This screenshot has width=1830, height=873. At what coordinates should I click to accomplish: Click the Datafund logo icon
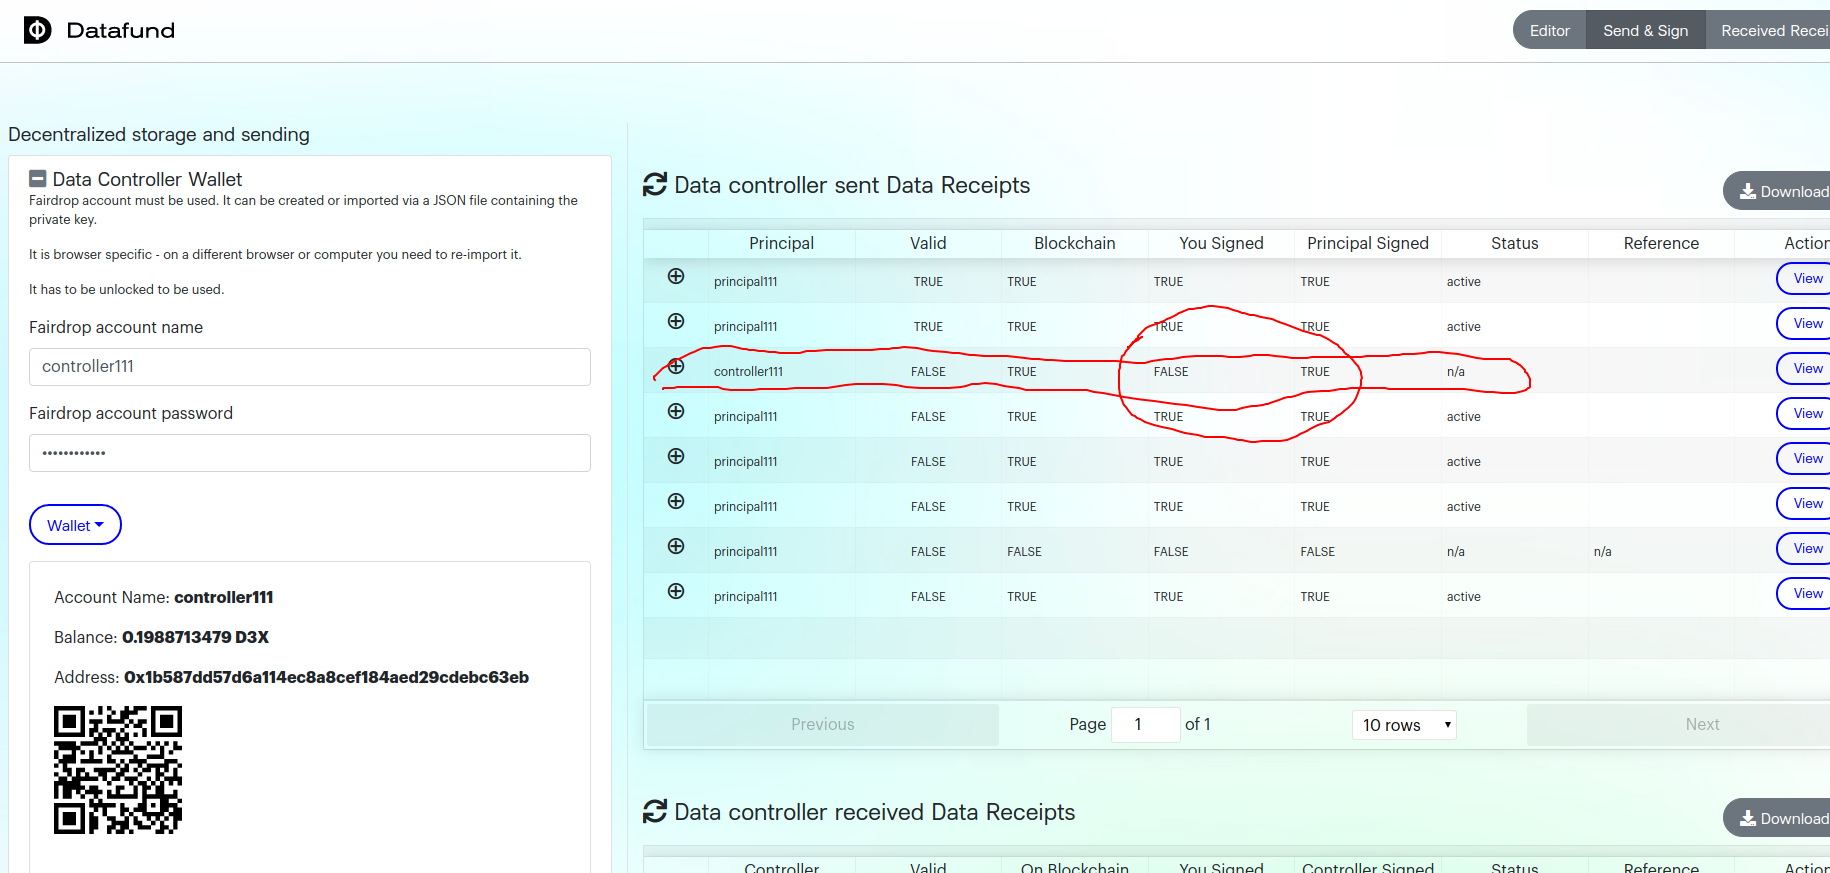click(x=37, y=30)
